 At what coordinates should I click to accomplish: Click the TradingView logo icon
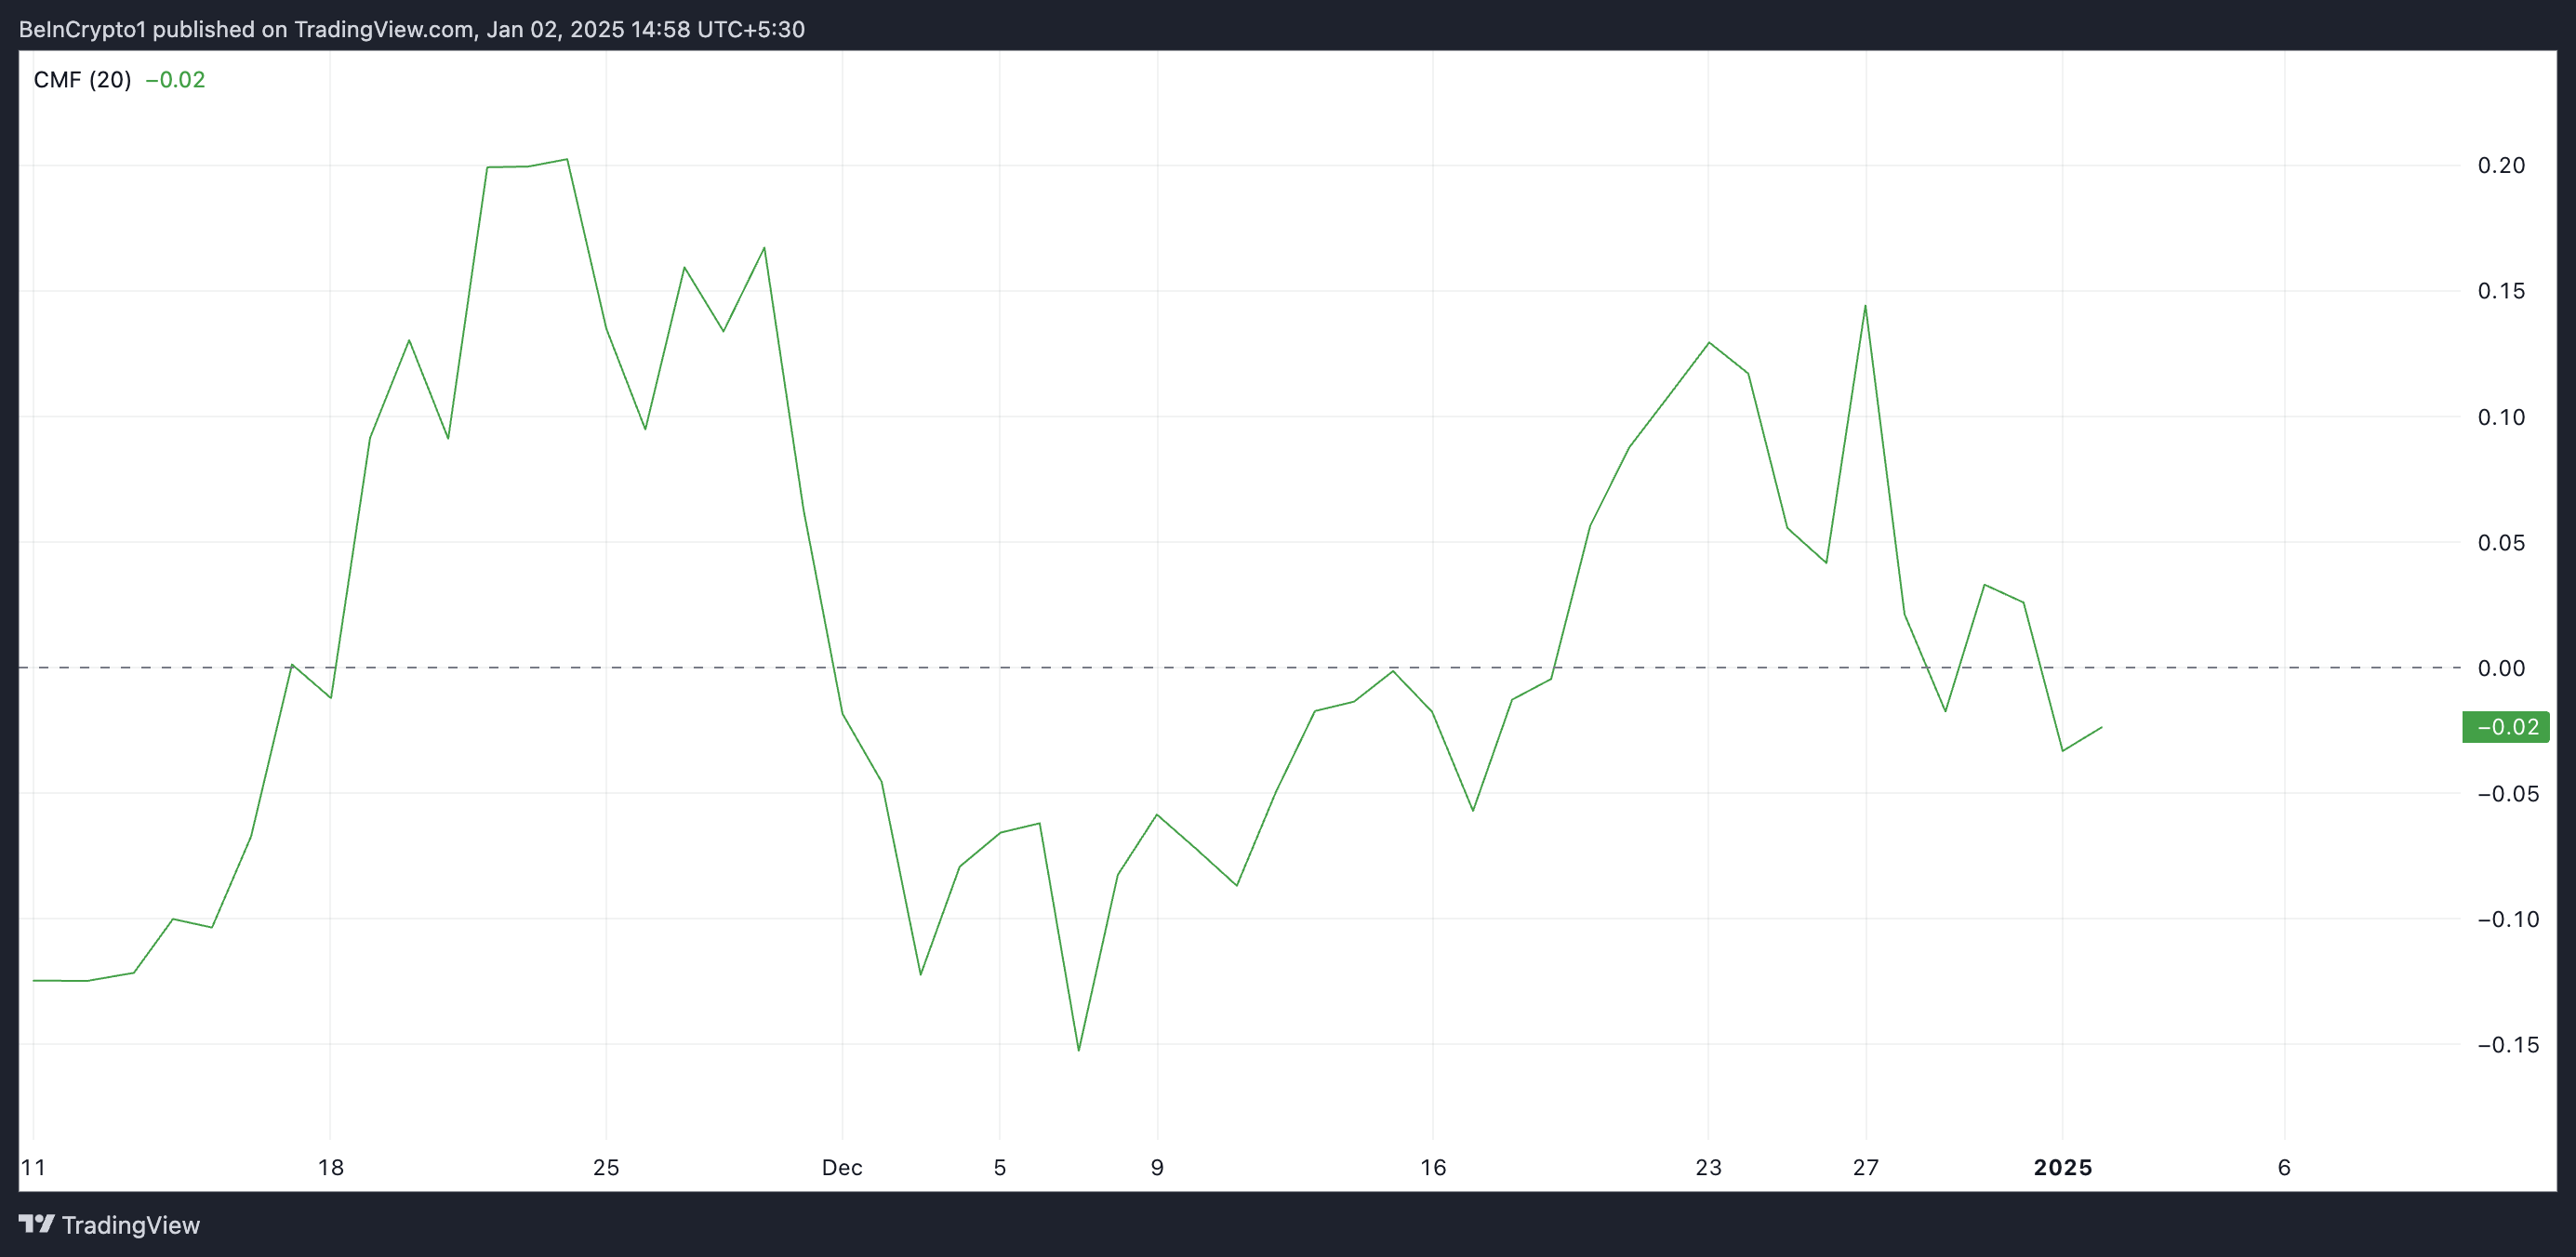click(x=37, y=1224)
